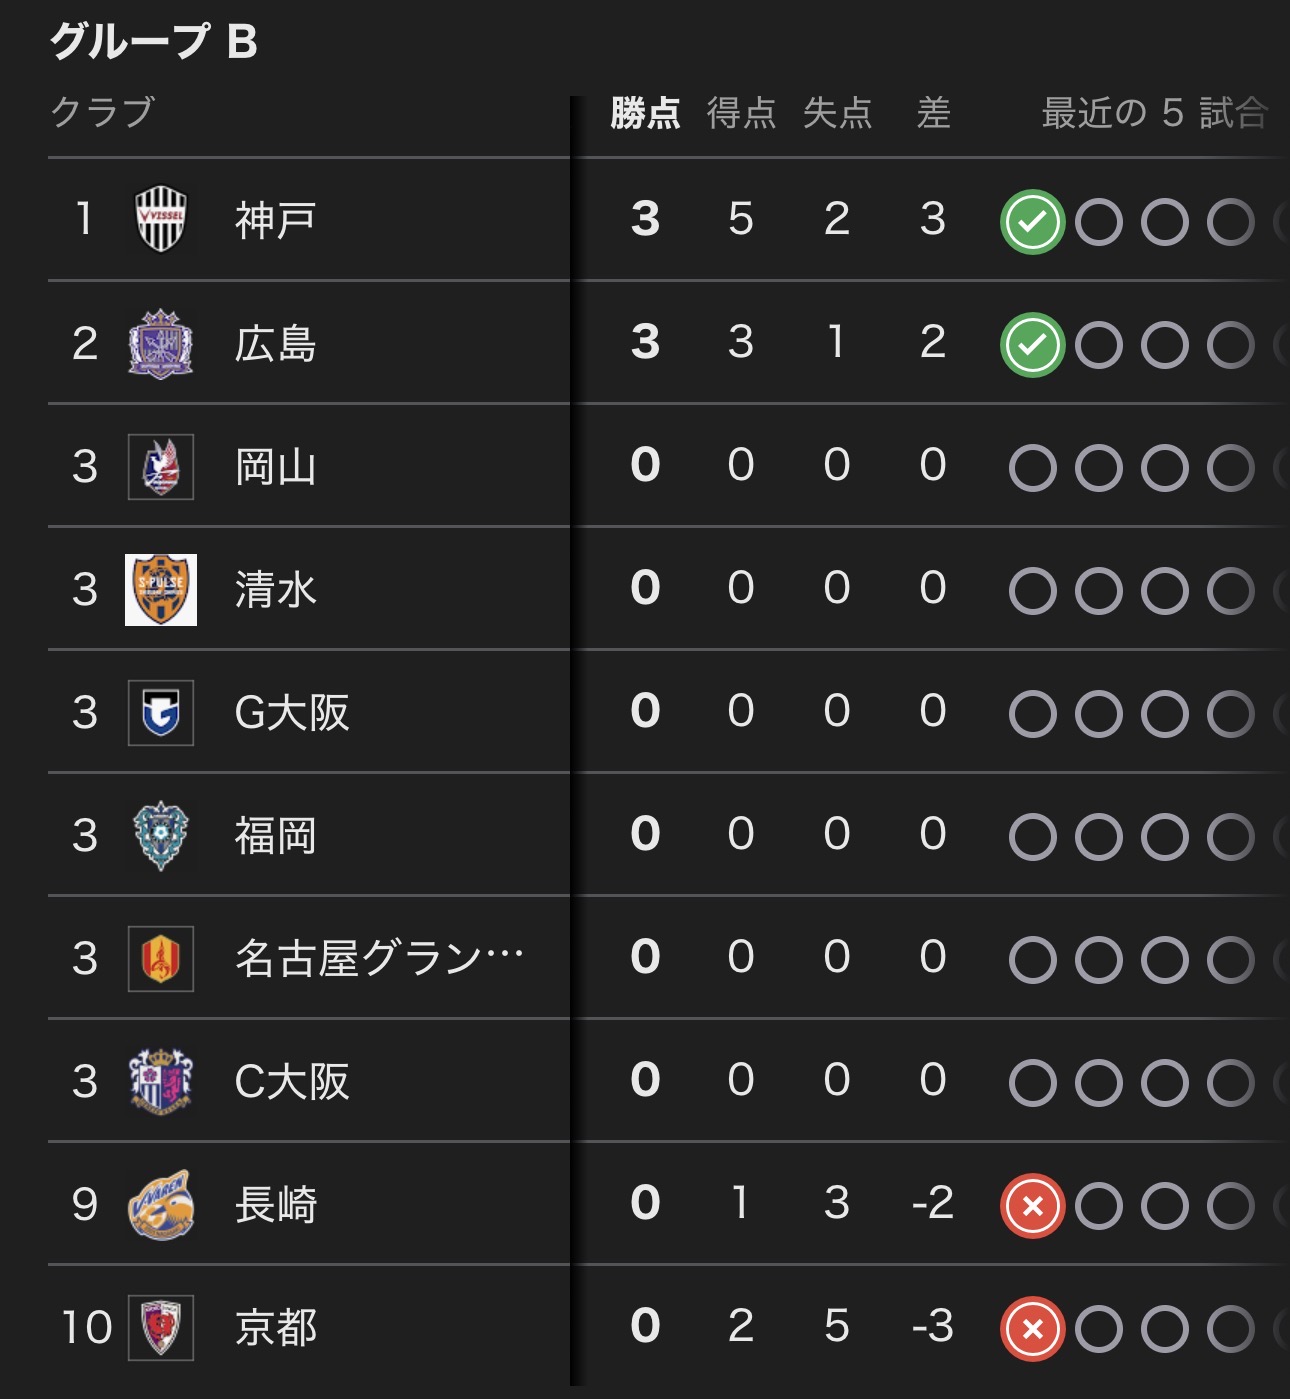Click the Vissel Kobe club crest
Image resolution: width=1290 pixels, height=1399 pixels.
(x=160, y=219)
